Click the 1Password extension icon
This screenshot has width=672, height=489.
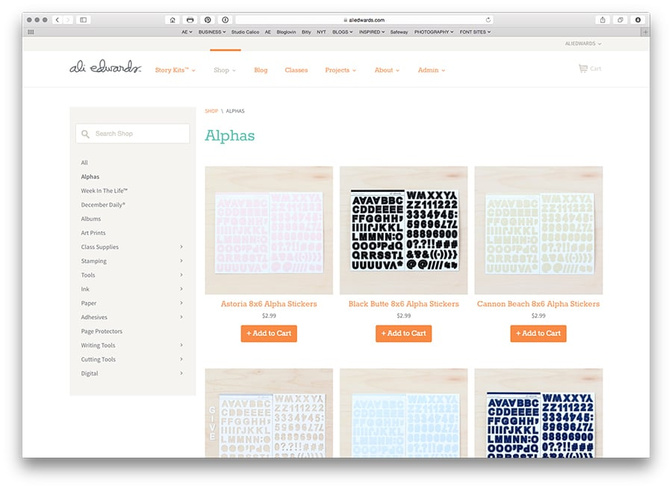[x=225, y=20]
